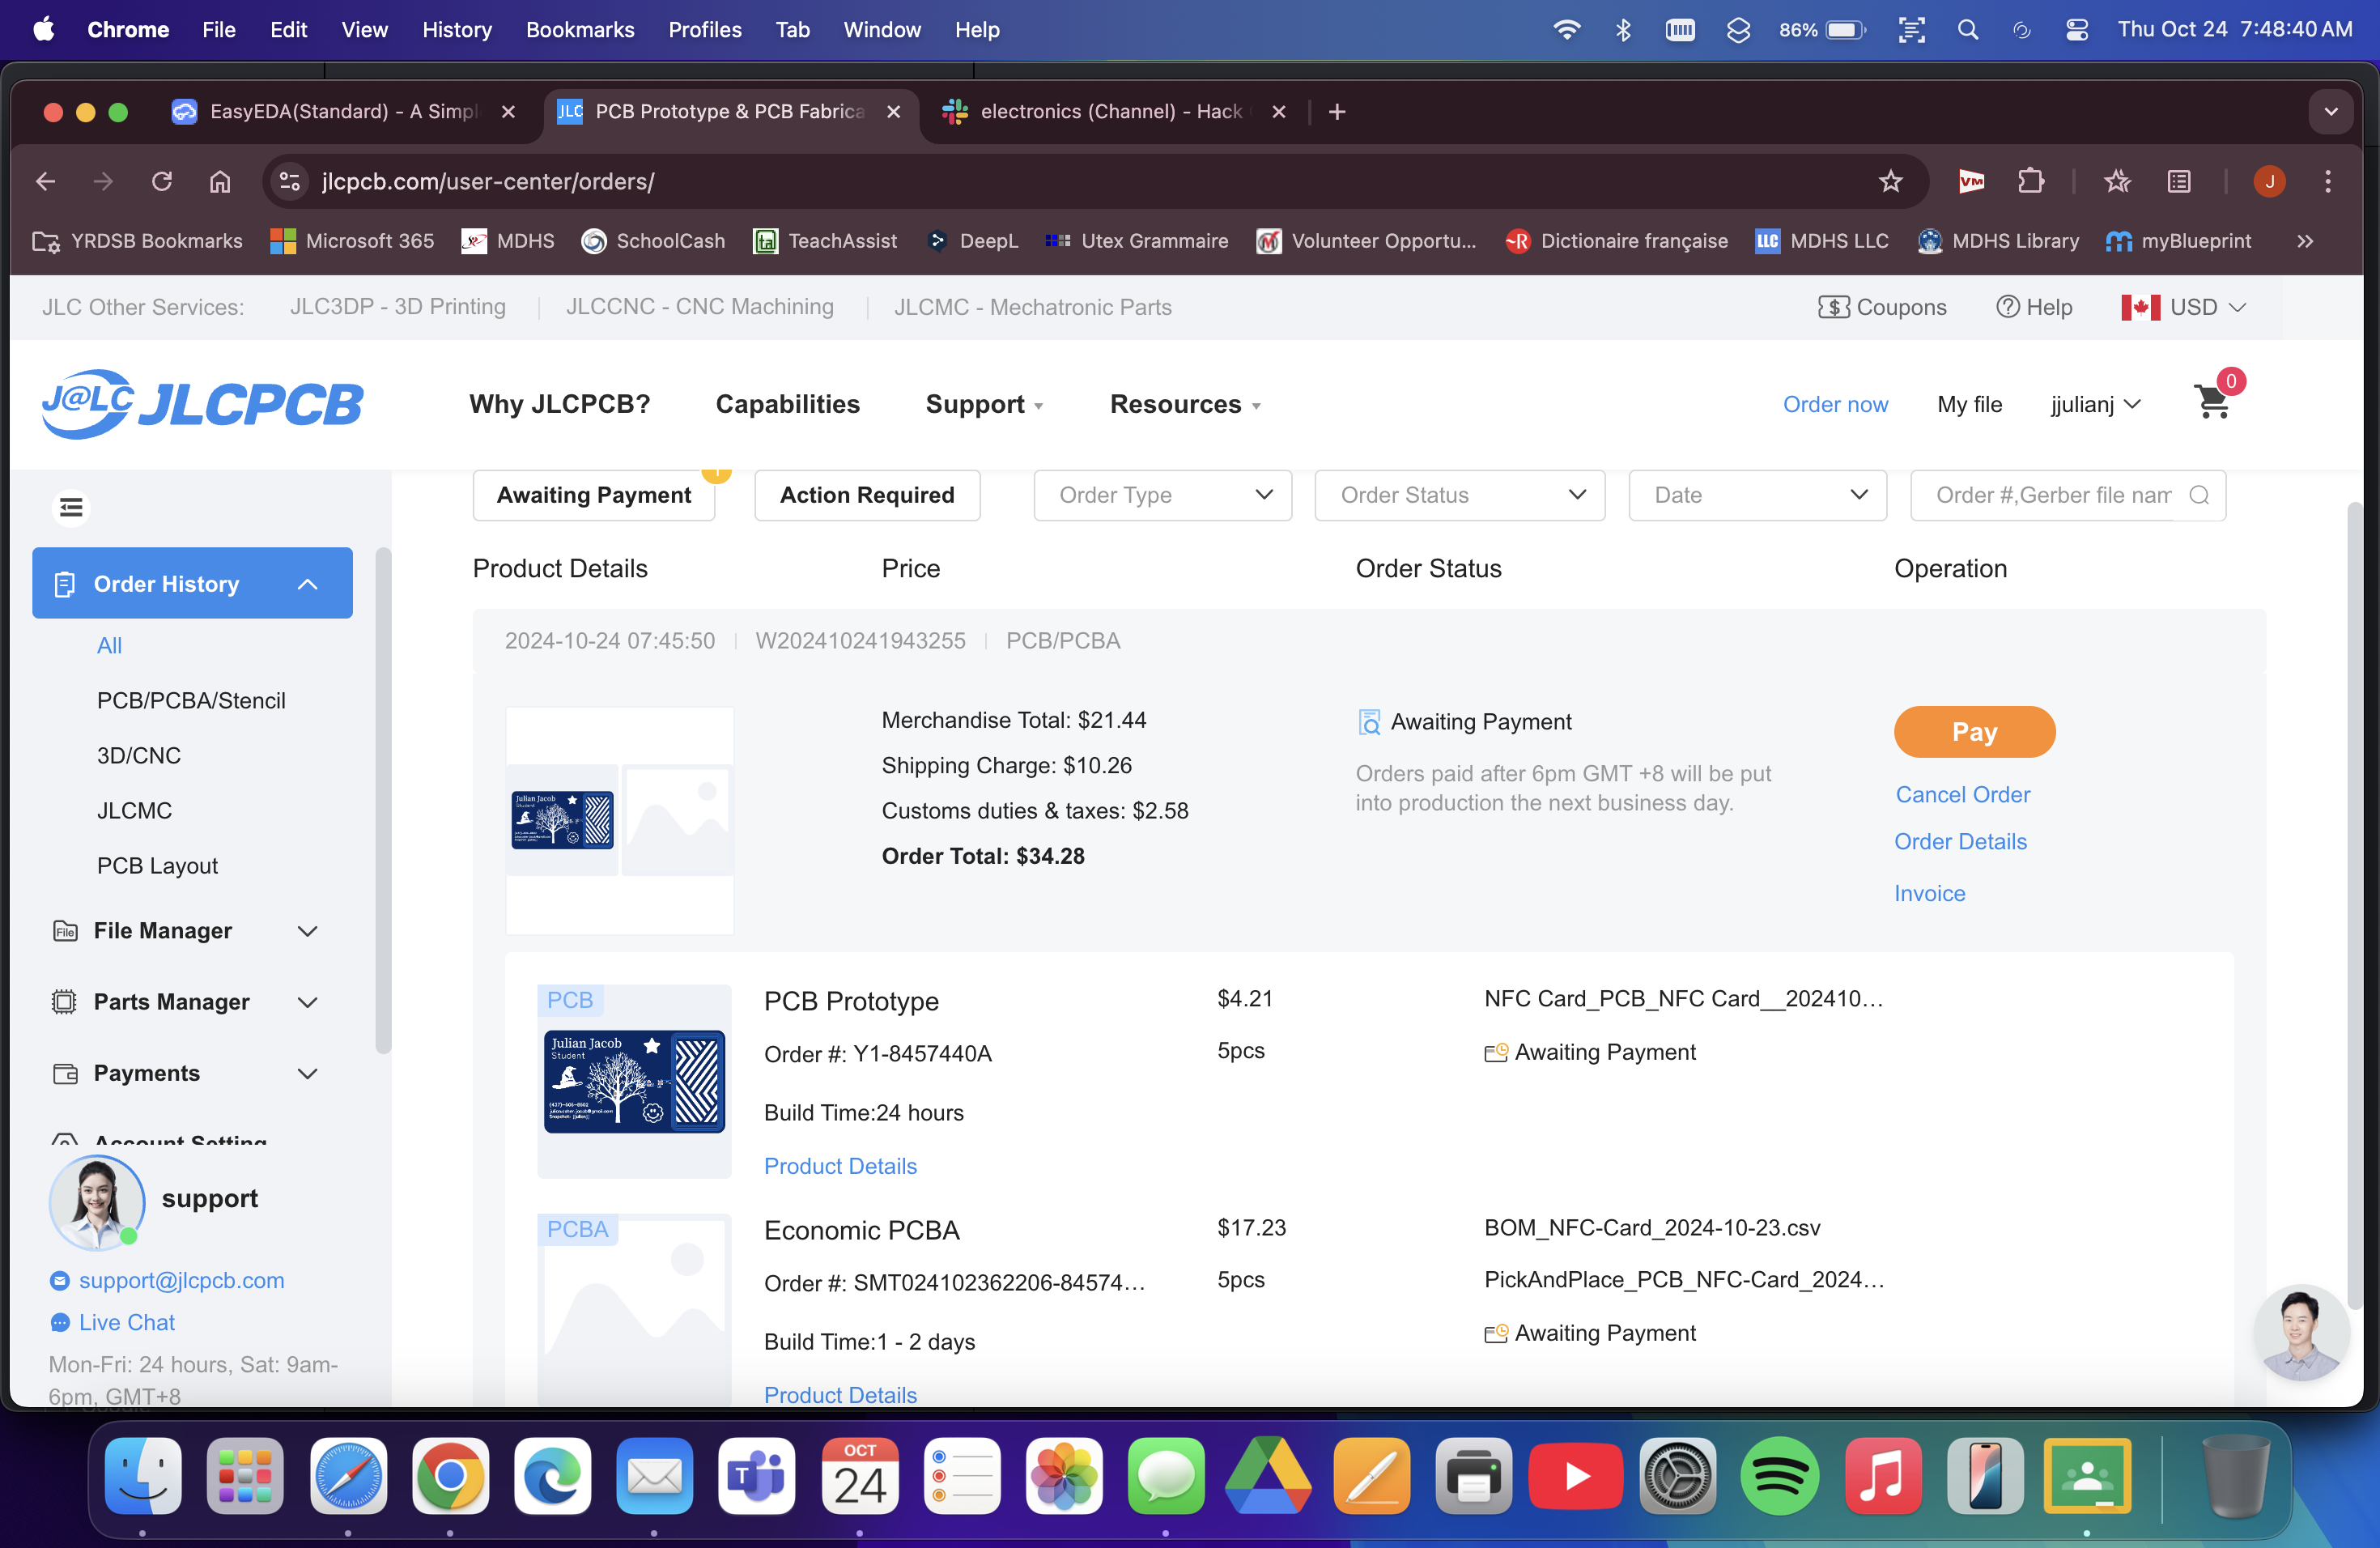The width and height of the screenshot is (2380, 1548).
Task: Click the sidebar hamburger menu icon
Action: tap(71, 508)
